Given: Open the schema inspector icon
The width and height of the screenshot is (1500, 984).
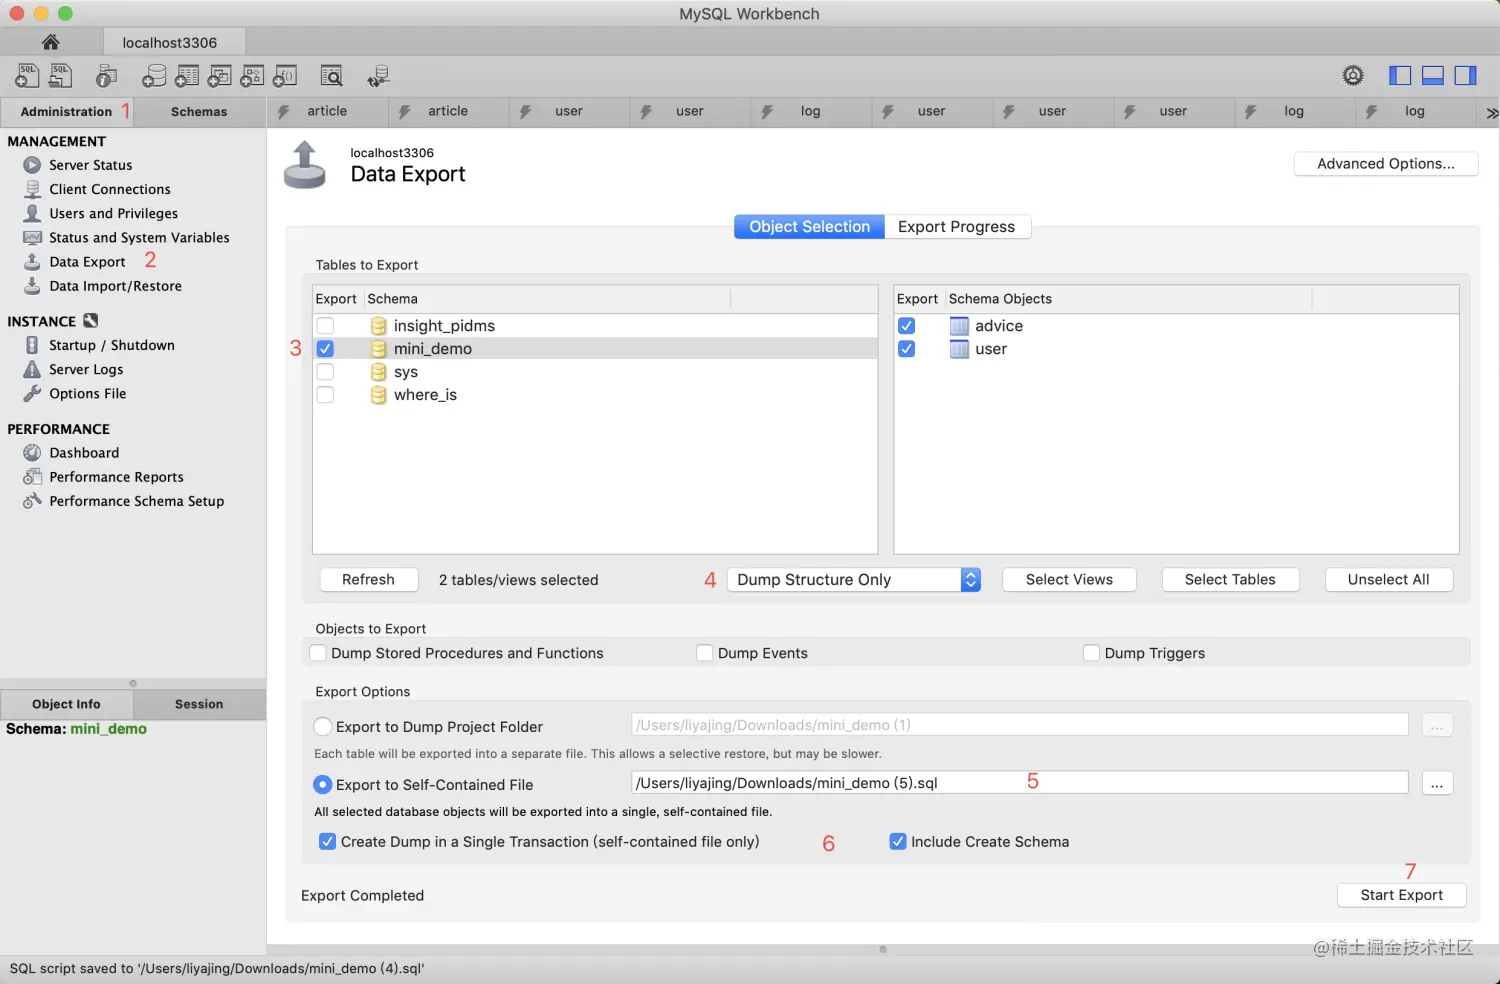Looking at the screenshot, I should (x=106, y=76).
